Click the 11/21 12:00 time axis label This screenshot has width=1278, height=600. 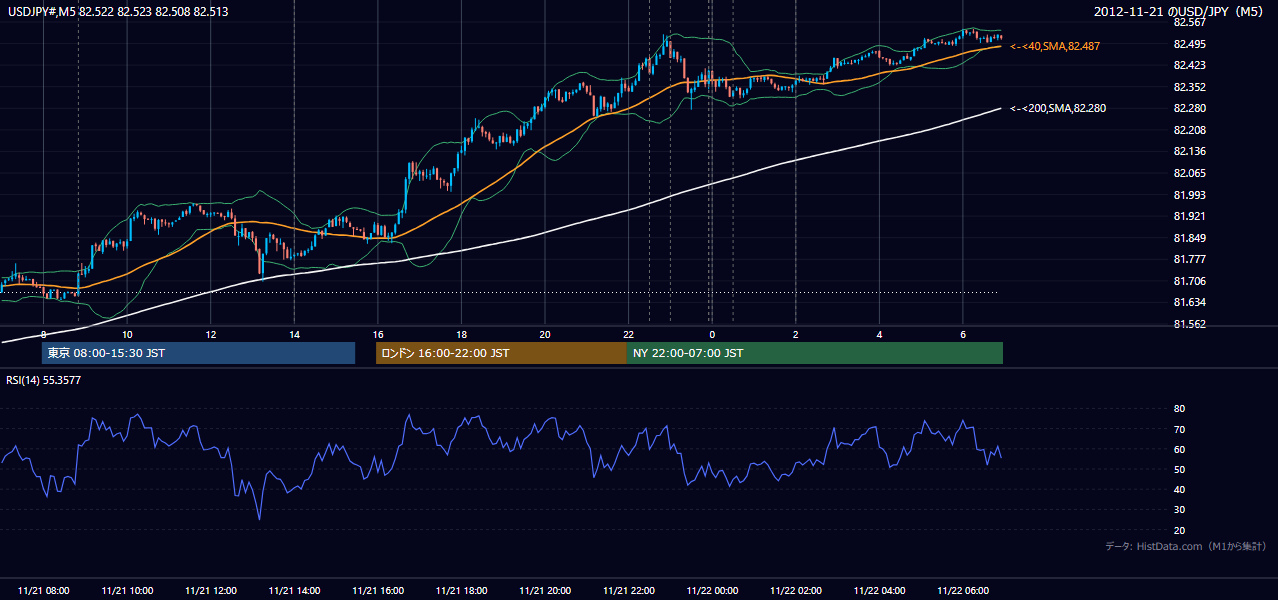(x=211, y=591)
